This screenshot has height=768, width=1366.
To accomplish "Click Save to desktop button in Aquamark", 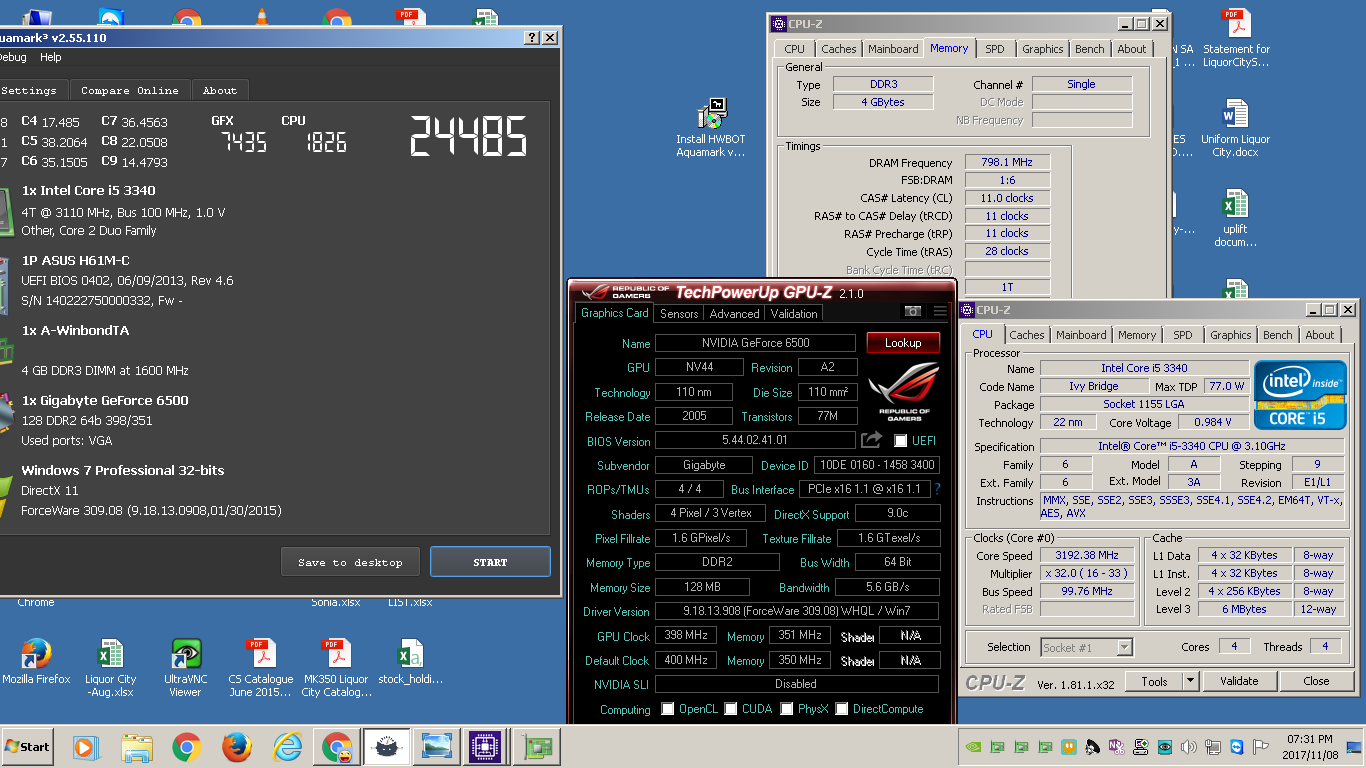I will [x=350, y=562].
